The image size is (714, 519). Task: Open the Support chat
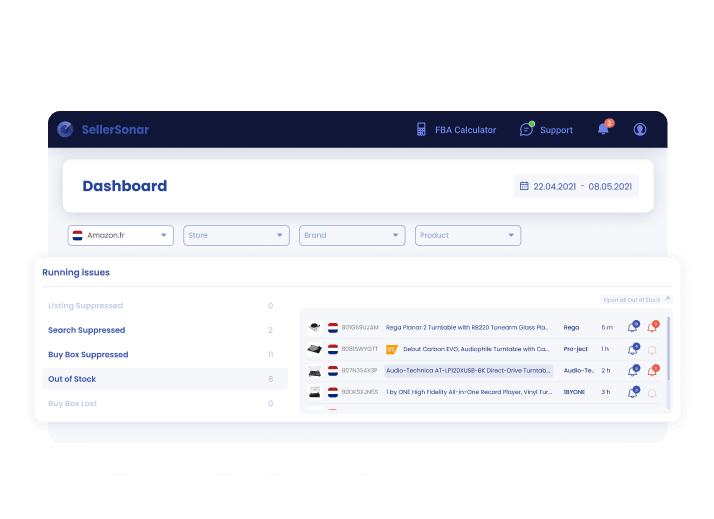546,130
